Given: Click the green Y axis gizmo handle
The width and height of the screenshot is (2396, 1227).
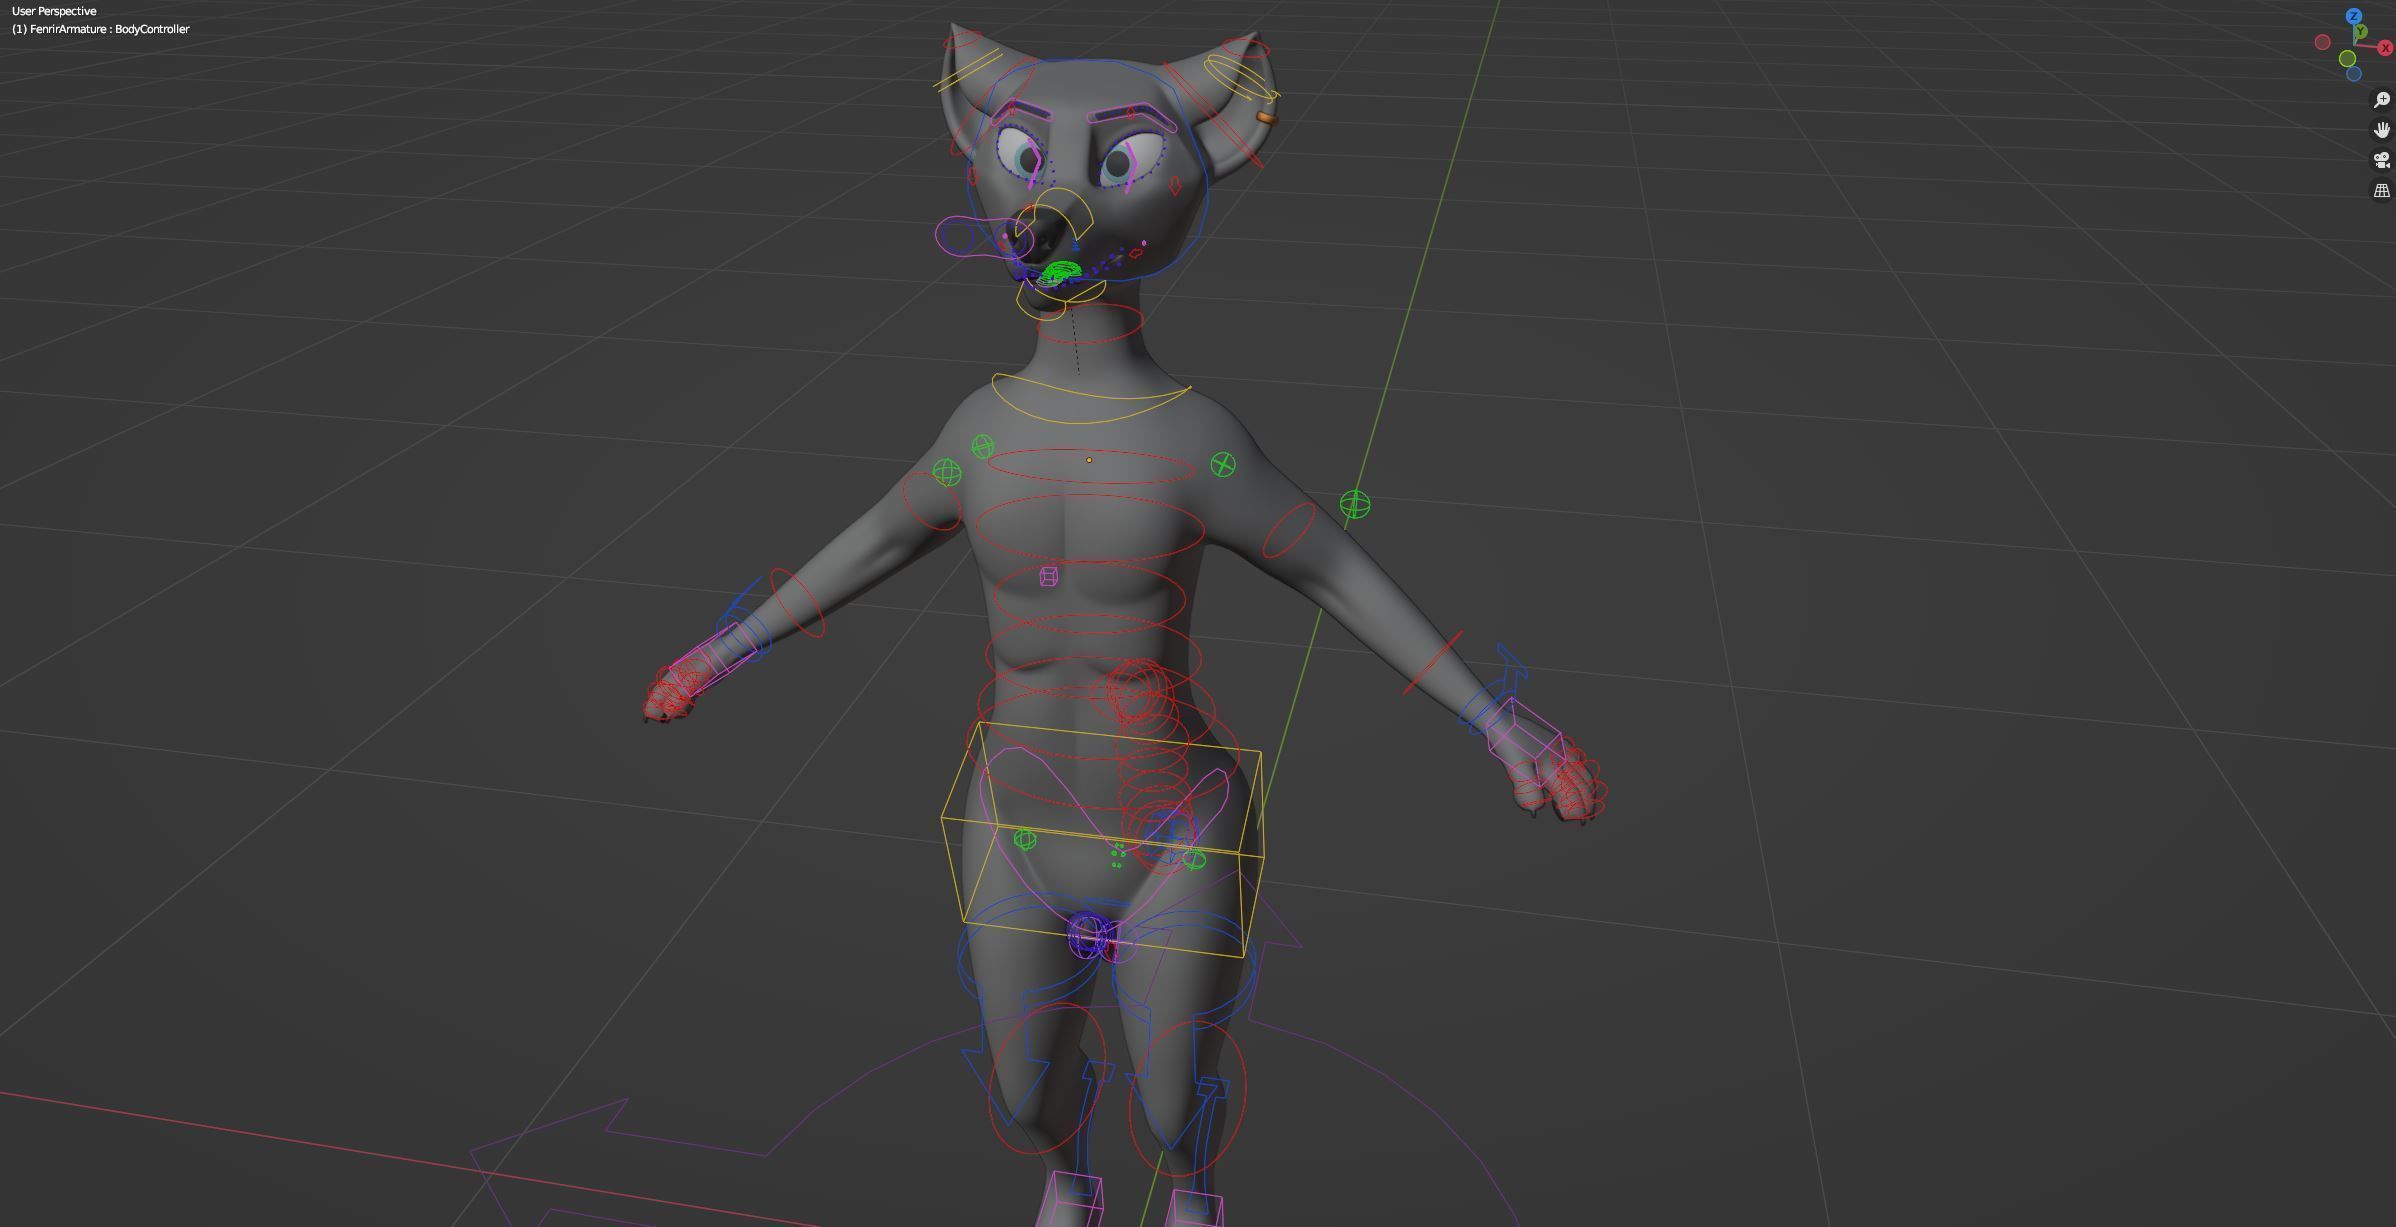Looking at the screenshot, I should [x=2361, y=32].
